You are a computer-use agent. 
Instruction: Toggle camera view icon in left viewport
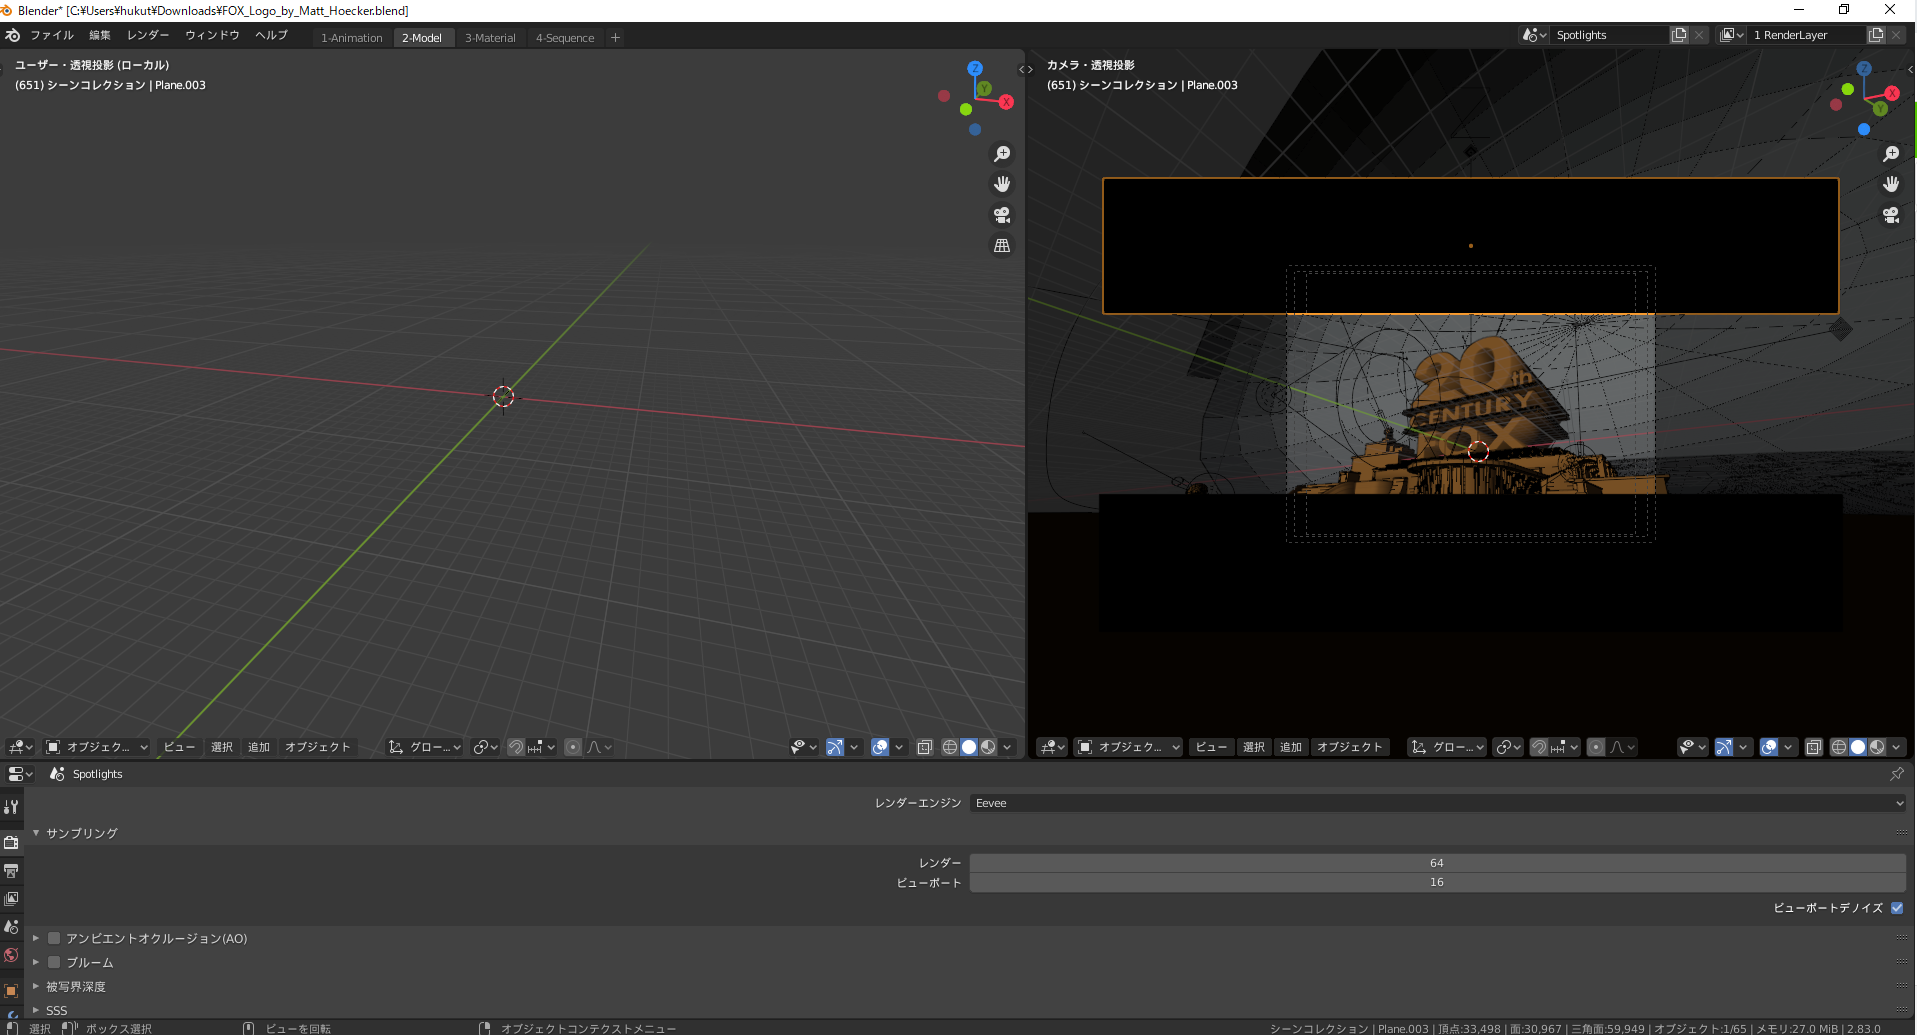(x=1001, y=215)
